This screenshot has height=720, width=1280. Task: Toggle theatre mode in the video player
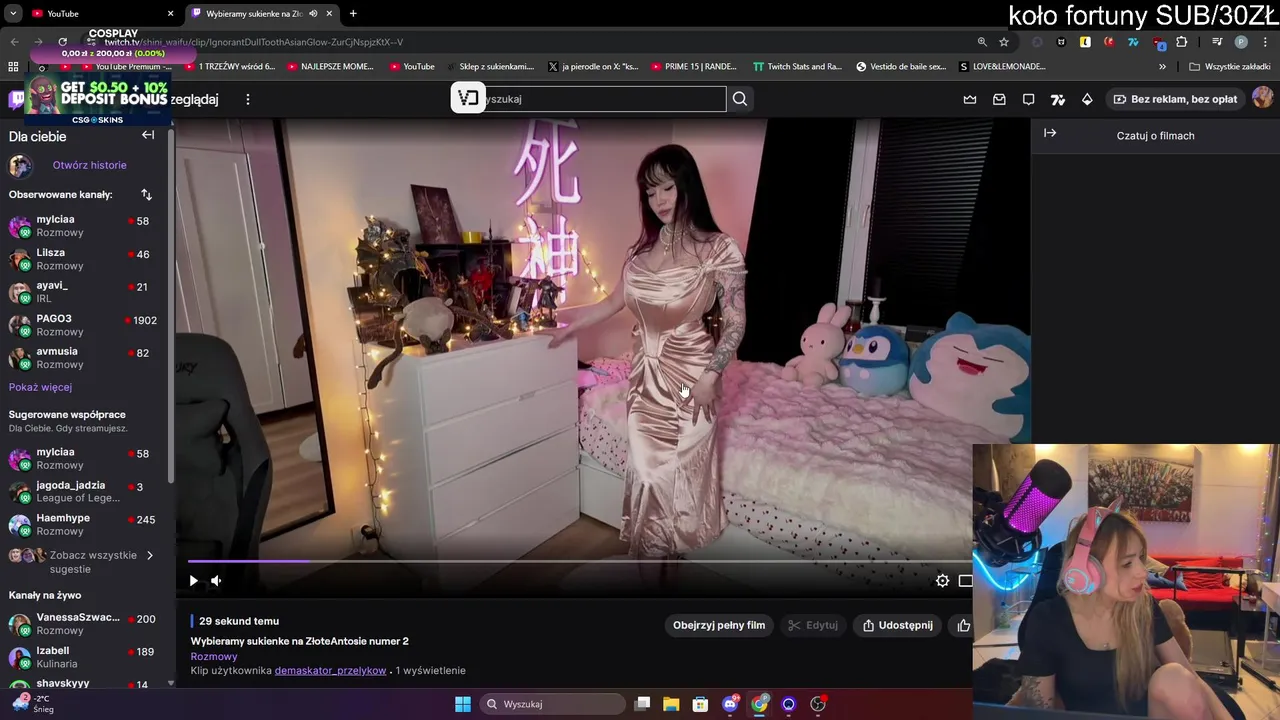[x=965, y=581]
